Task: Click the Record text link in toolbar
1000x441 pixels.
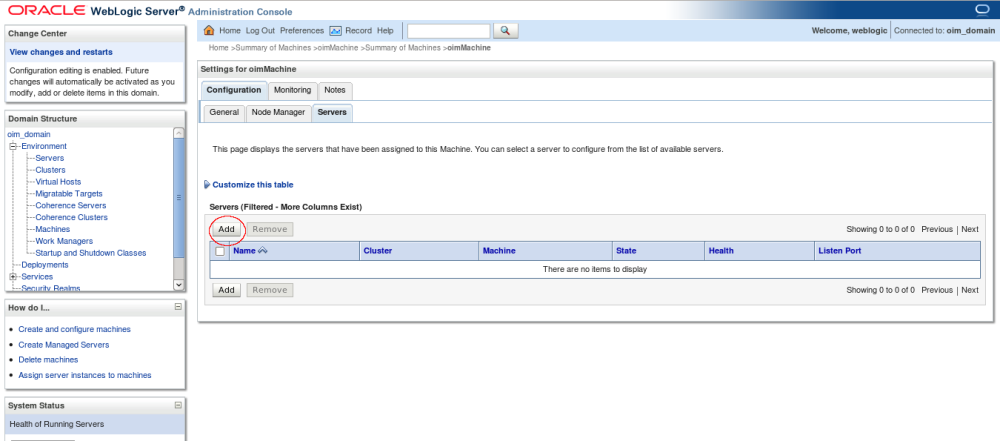Action: tap(358, 31)
